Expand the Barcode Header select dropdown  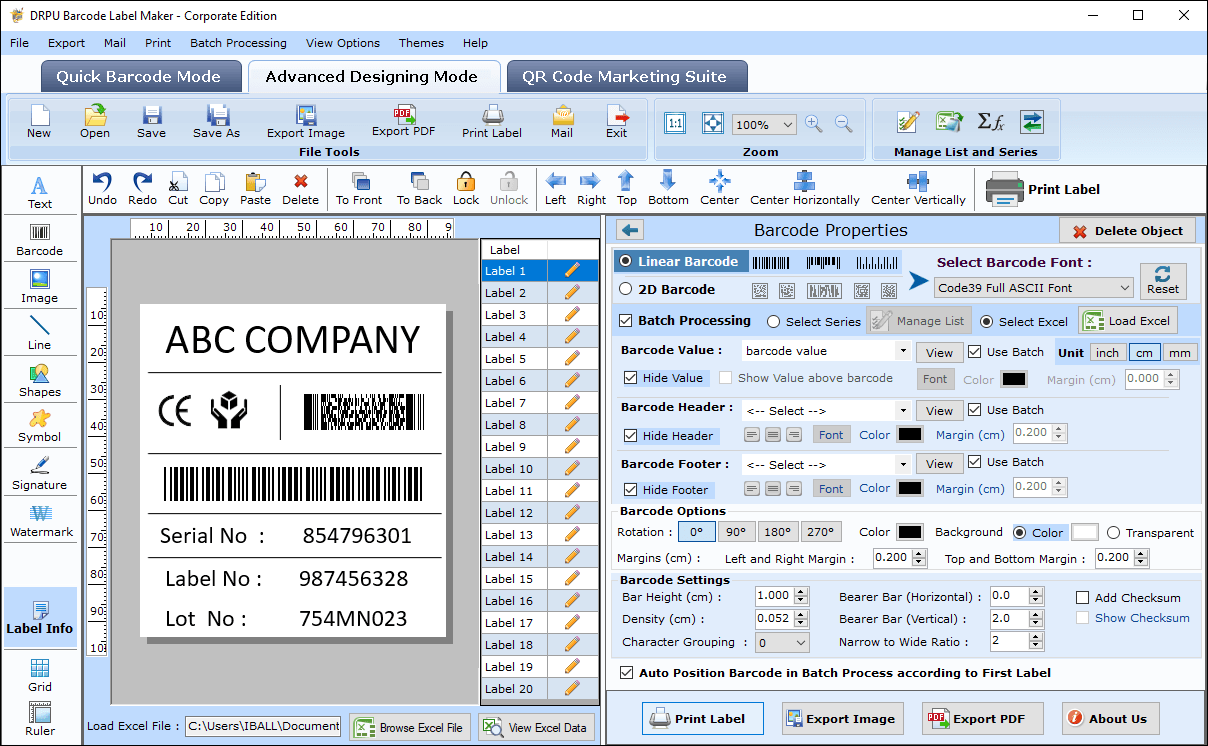tap(903, 411)
